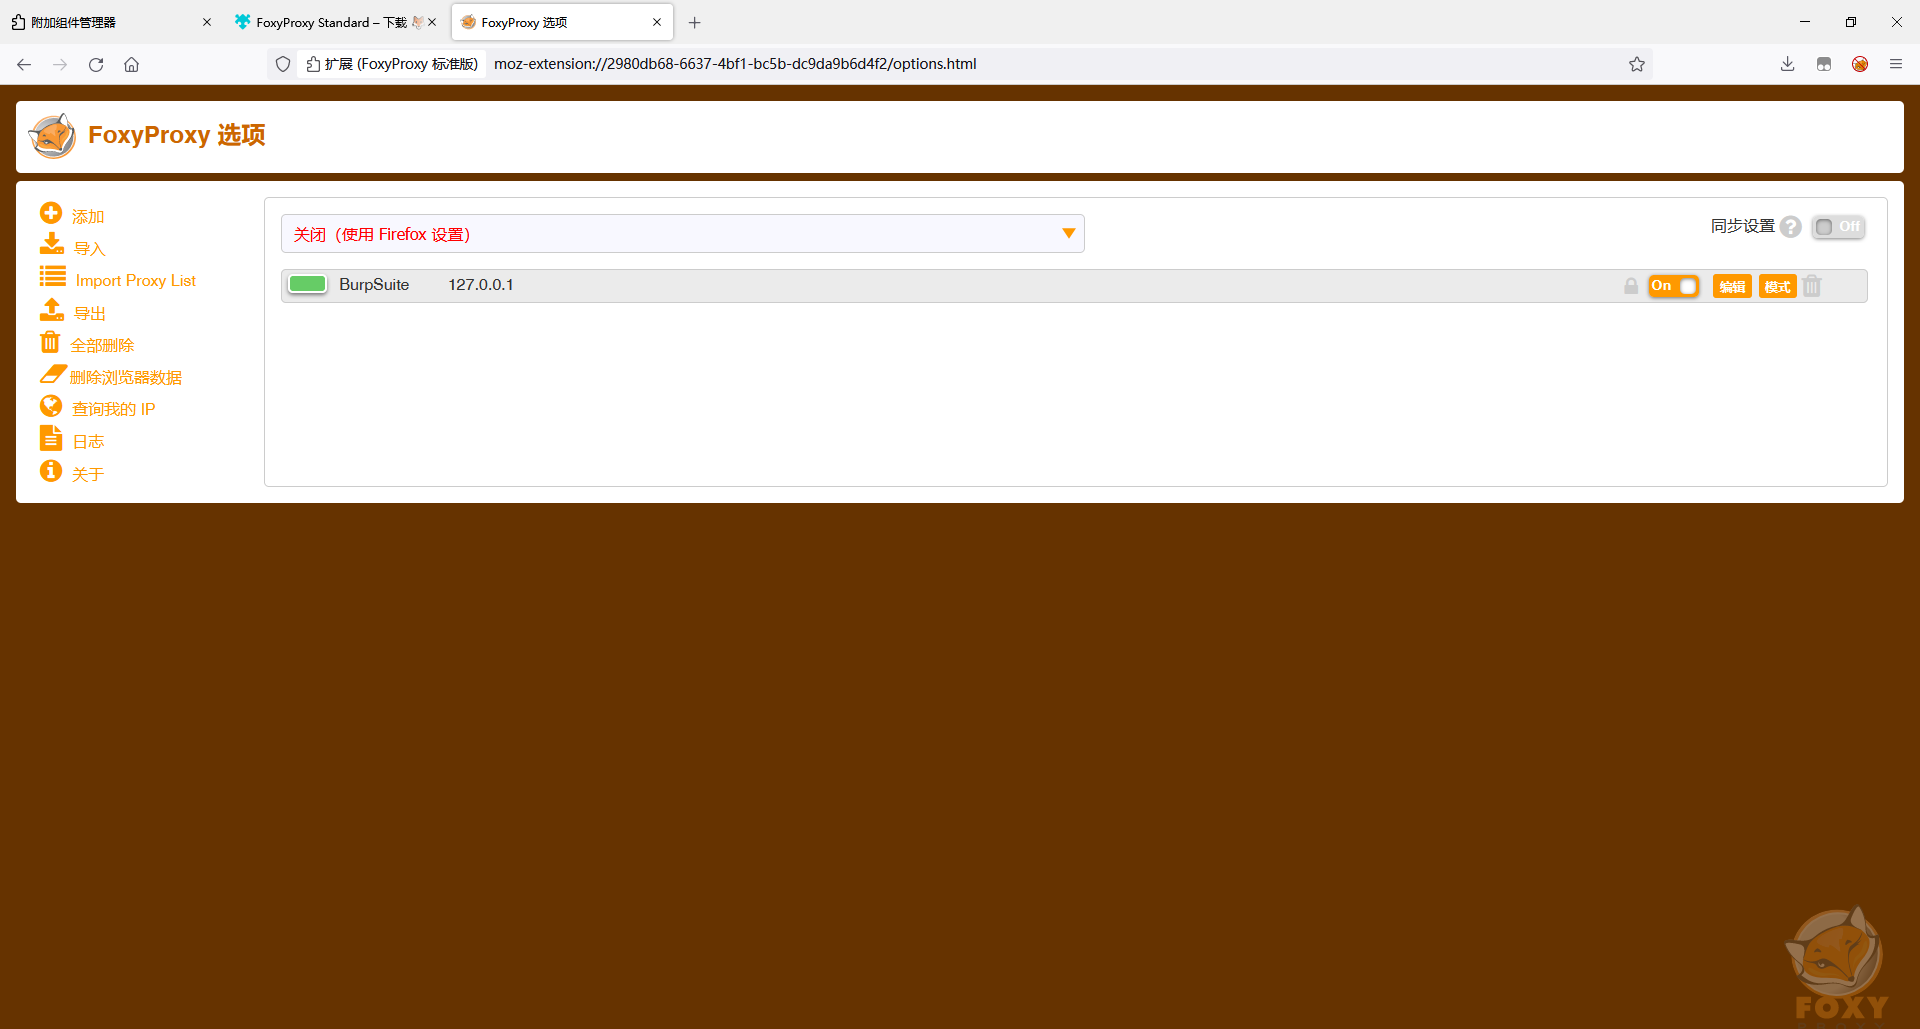Click the 模式 button for BurpSuite
The width and height of the screenshot is (1920, 1029).
1777,287
